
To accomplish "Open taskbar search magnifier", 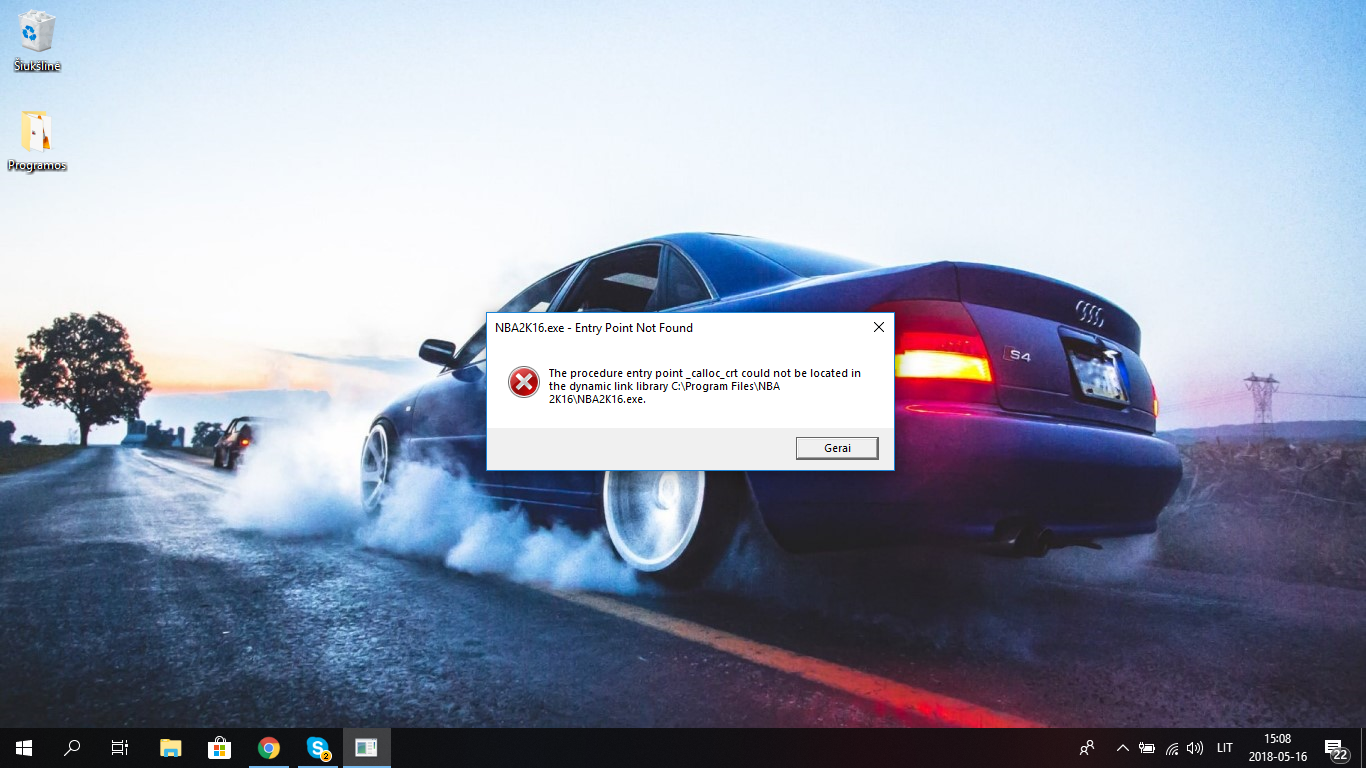I will (x=72, y=748).
